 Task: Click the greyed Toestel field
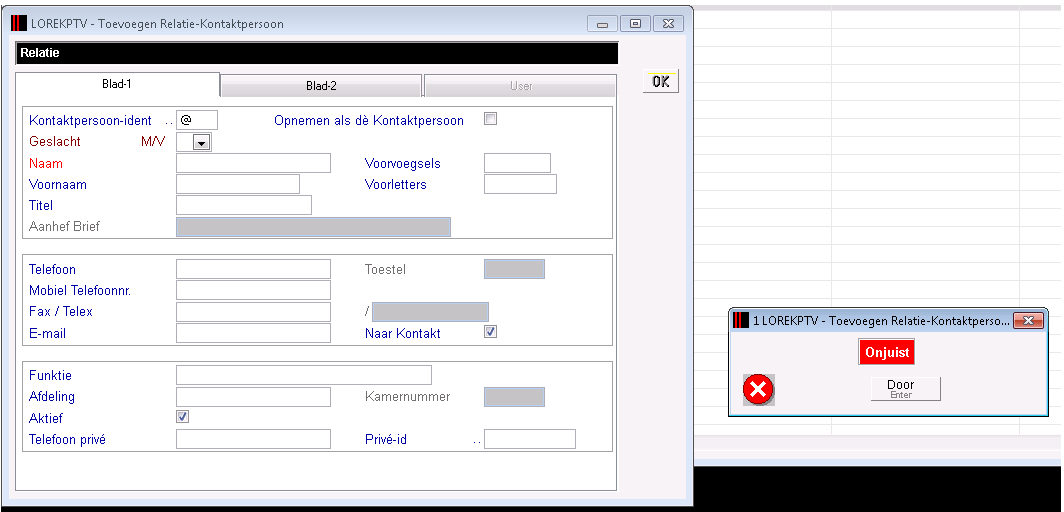pyautogui.click(x=514, y=269)
